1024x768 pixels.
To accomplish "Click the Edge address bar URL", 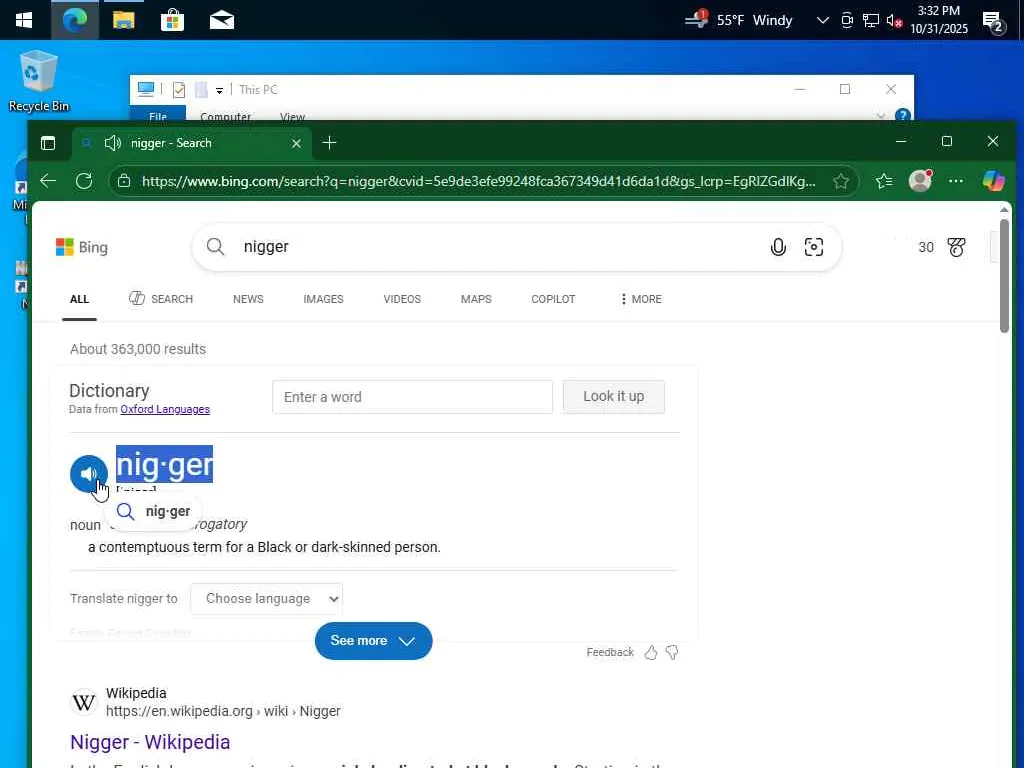I will [x=478, y=181].
